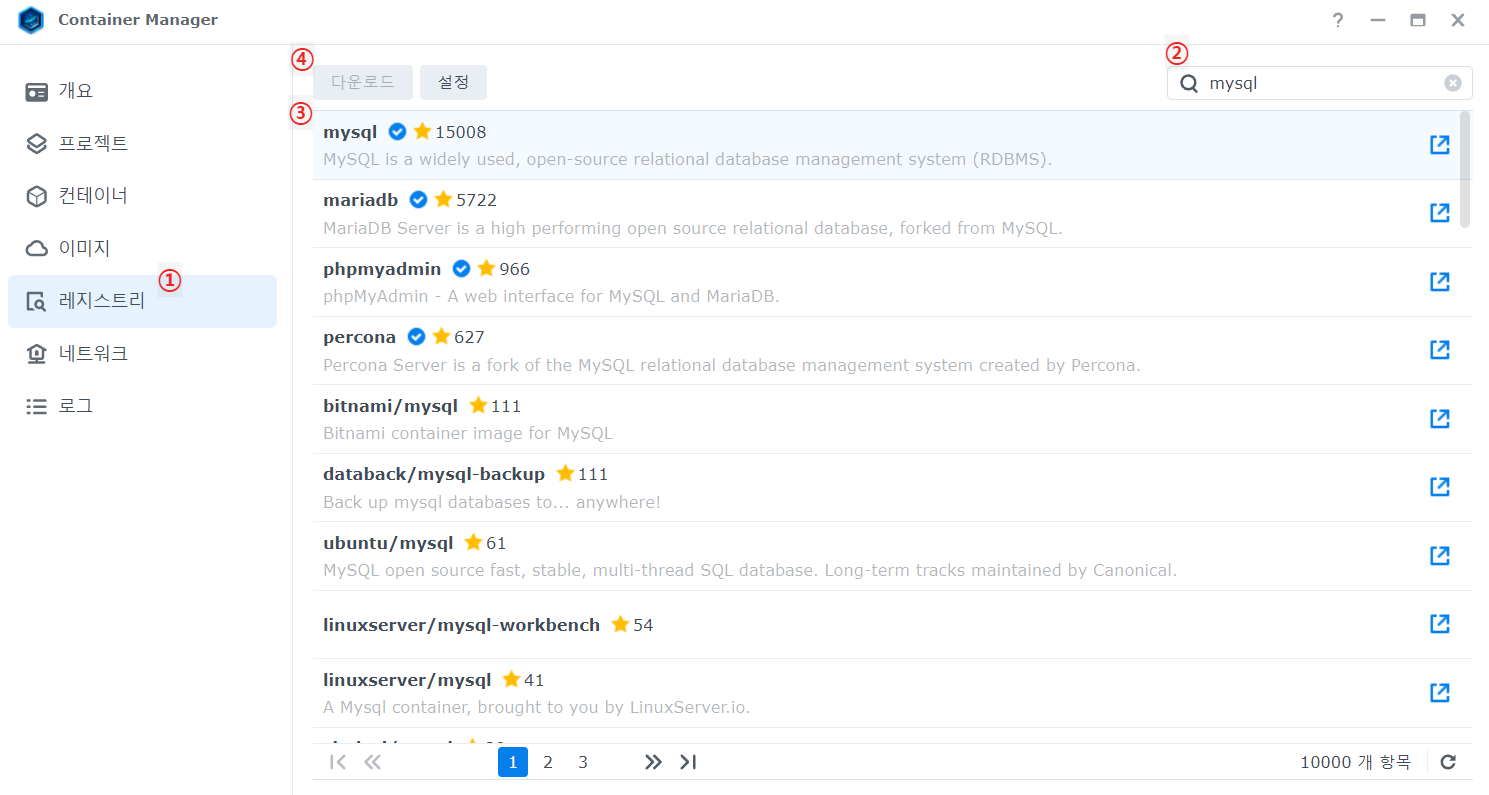Open external link for mysql image
This screenshot has width=1489, height=795.
point(1440,145)
